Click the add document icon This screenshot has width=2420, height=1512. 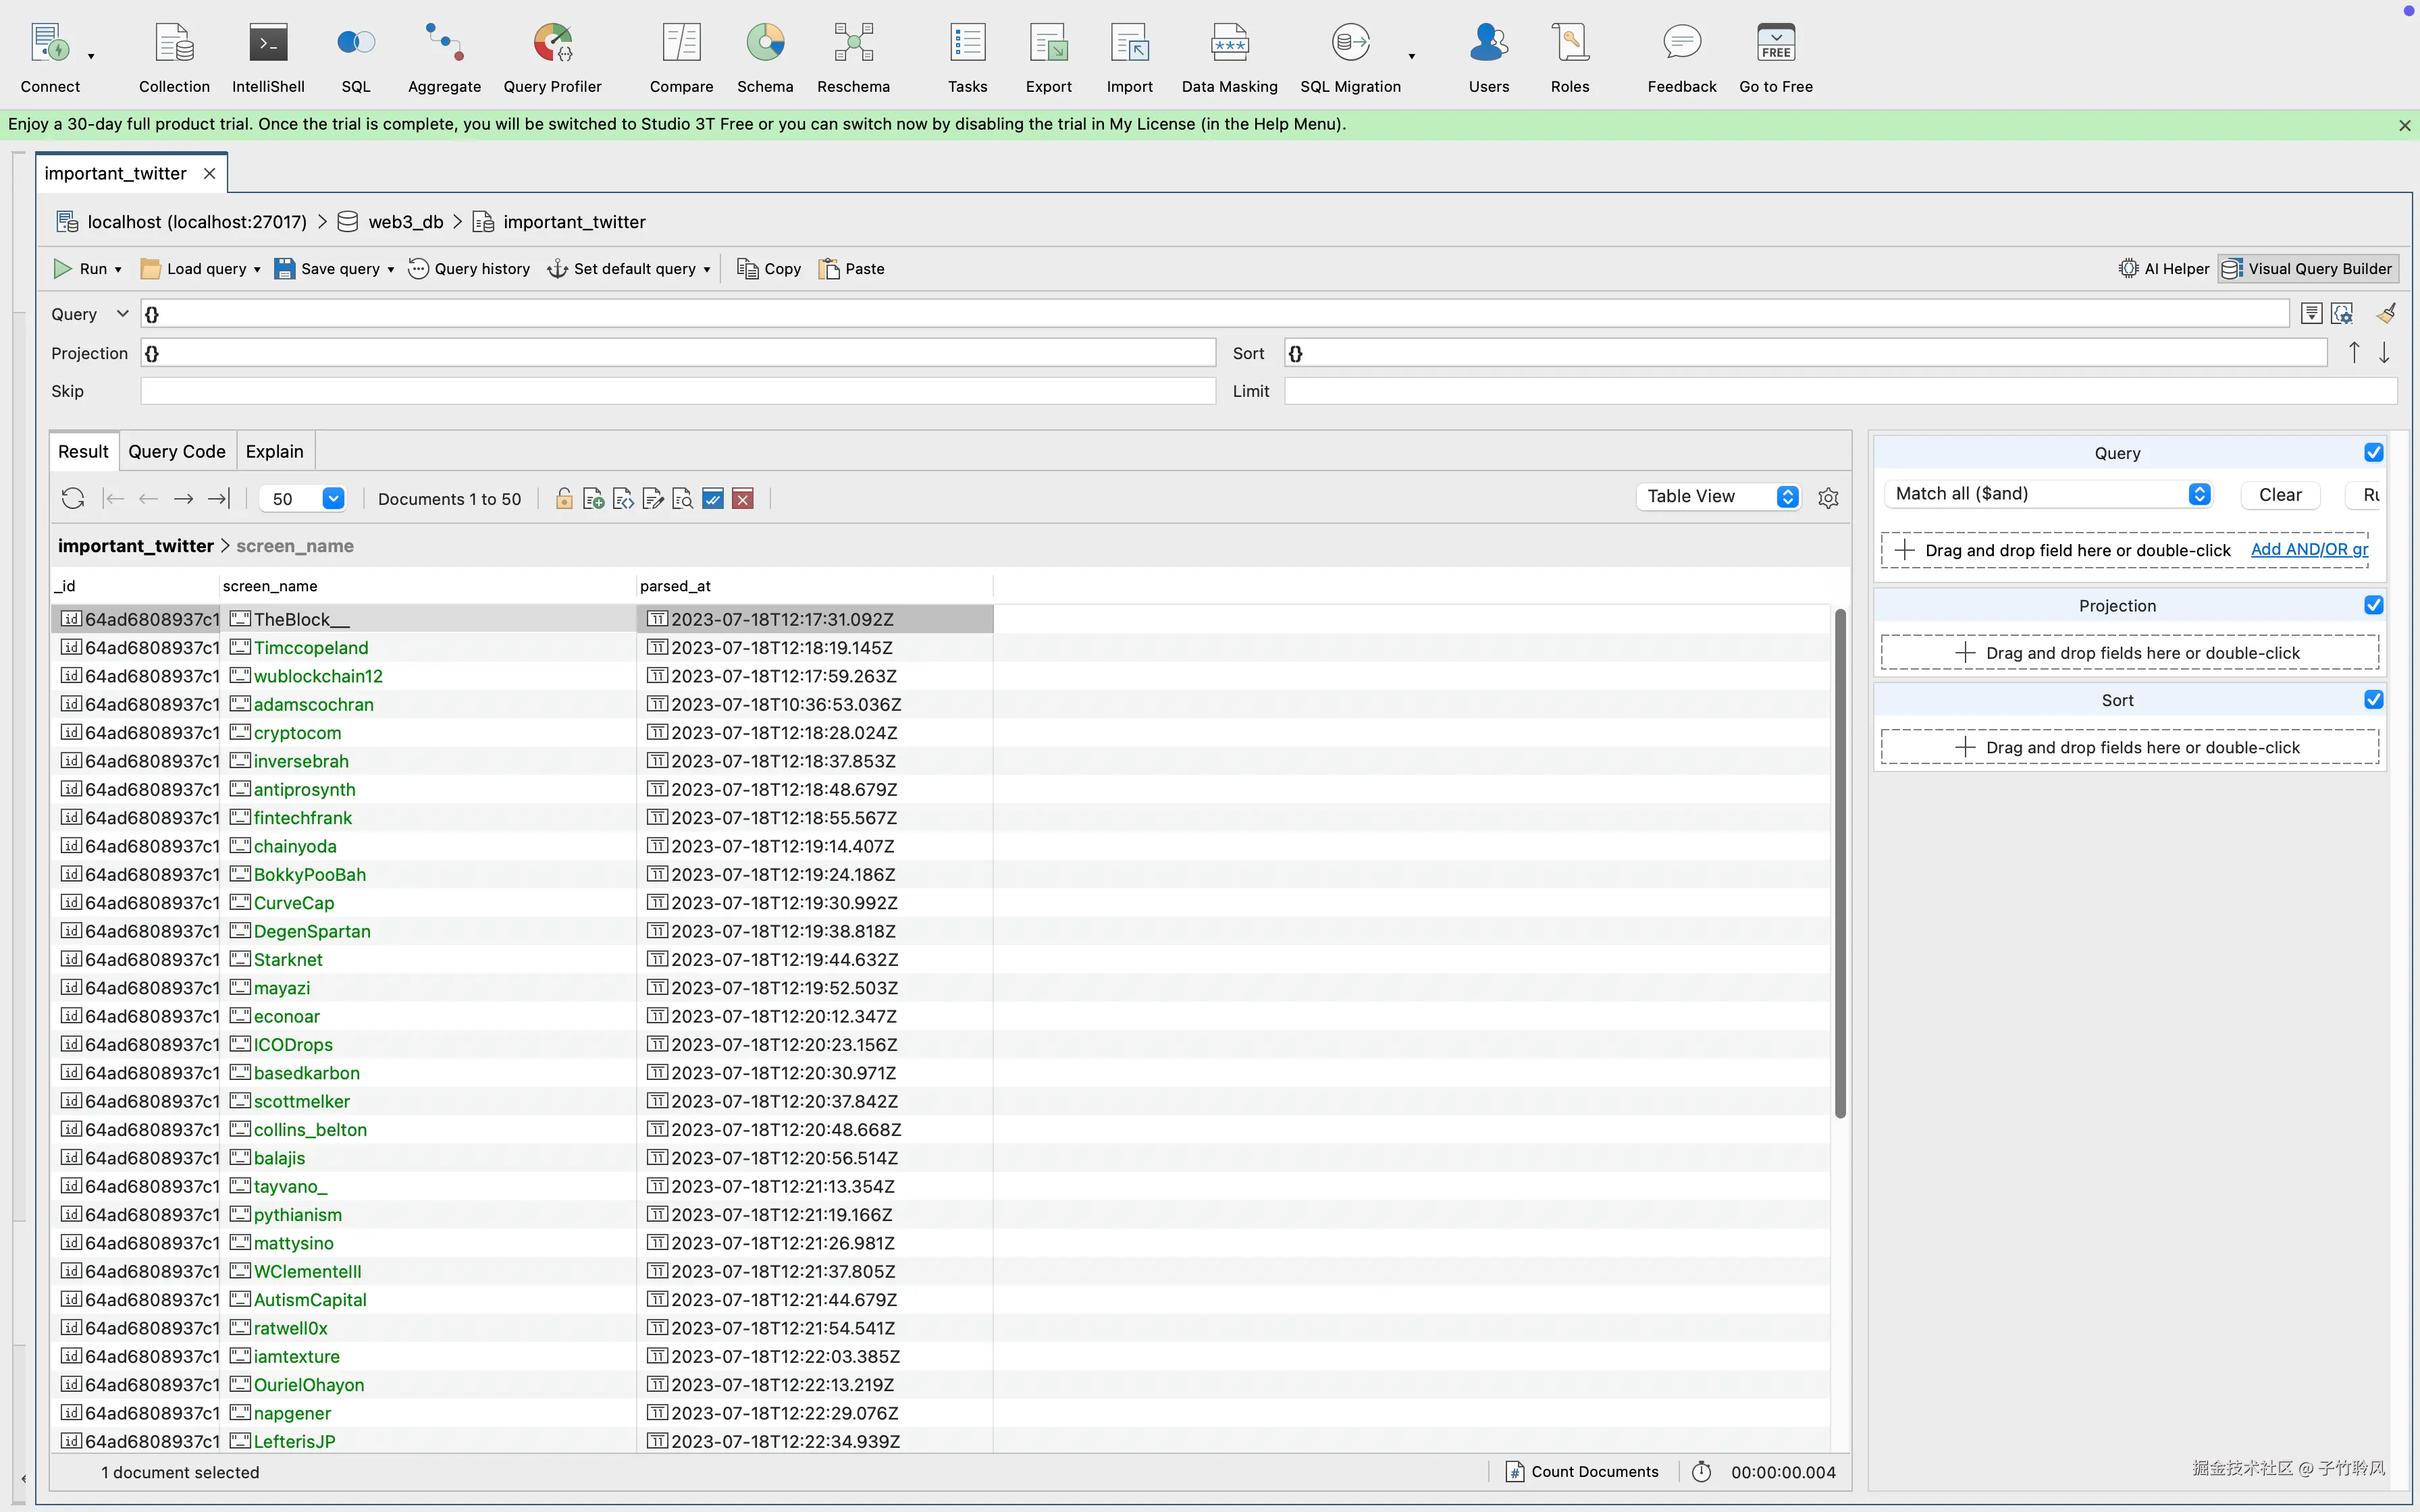pyautogui.click(x=593, y=498)
